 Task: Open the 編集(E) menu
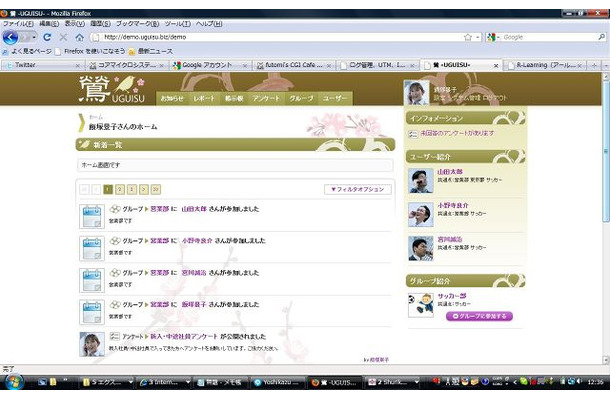49,23
